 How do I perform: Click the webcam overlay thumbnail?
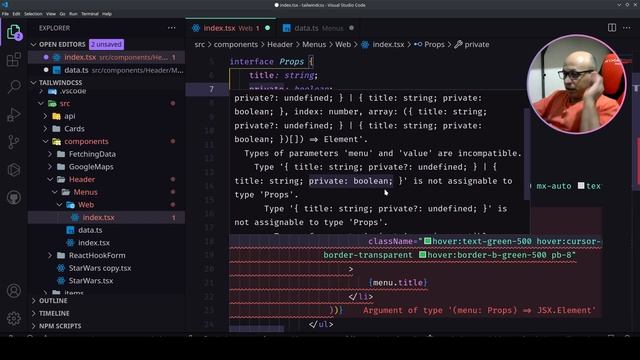(577, 84)
